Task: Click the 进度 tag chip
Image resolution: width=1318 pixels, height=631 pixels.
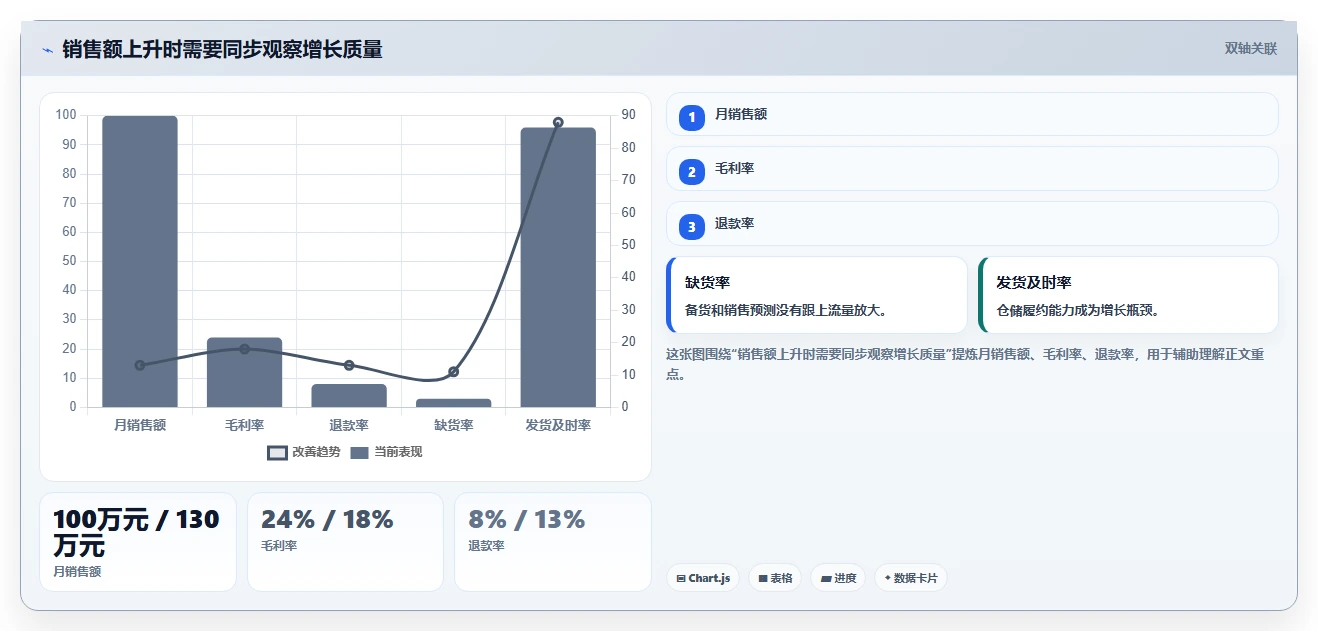Action: coord(838,578)
